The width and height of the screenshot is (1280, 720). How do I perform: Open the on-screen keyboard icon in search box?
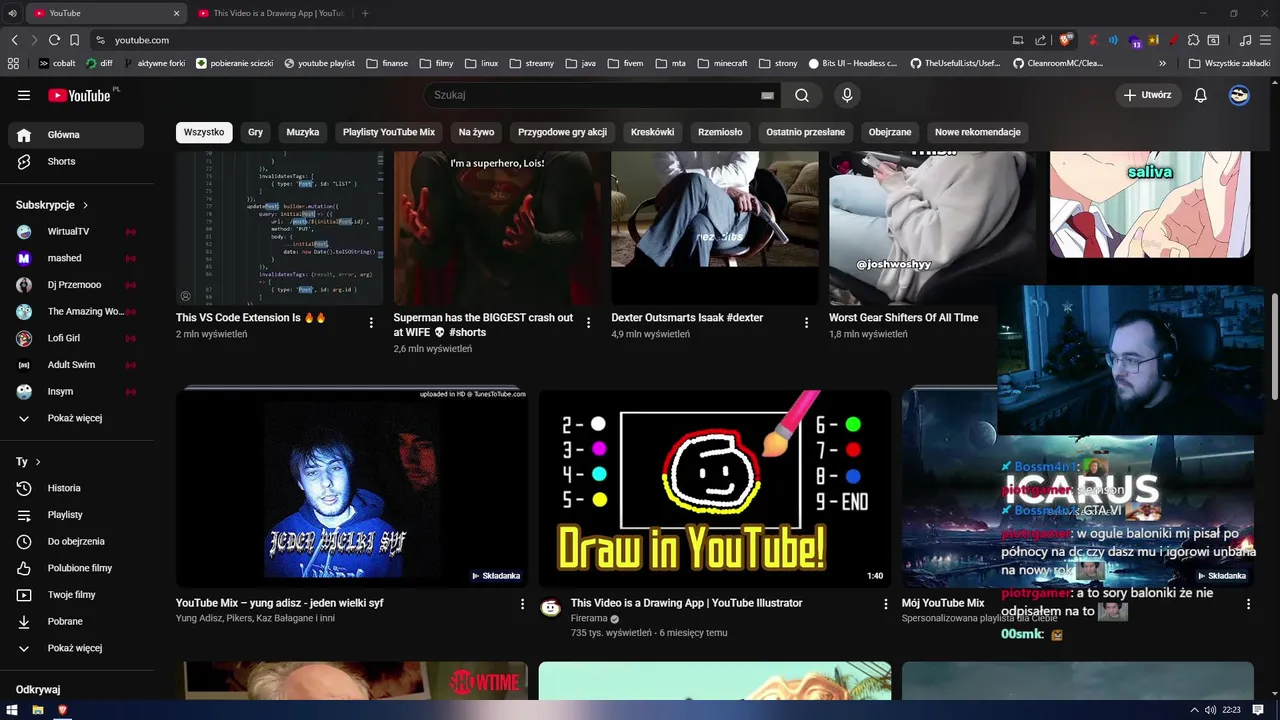click(767, 95)
